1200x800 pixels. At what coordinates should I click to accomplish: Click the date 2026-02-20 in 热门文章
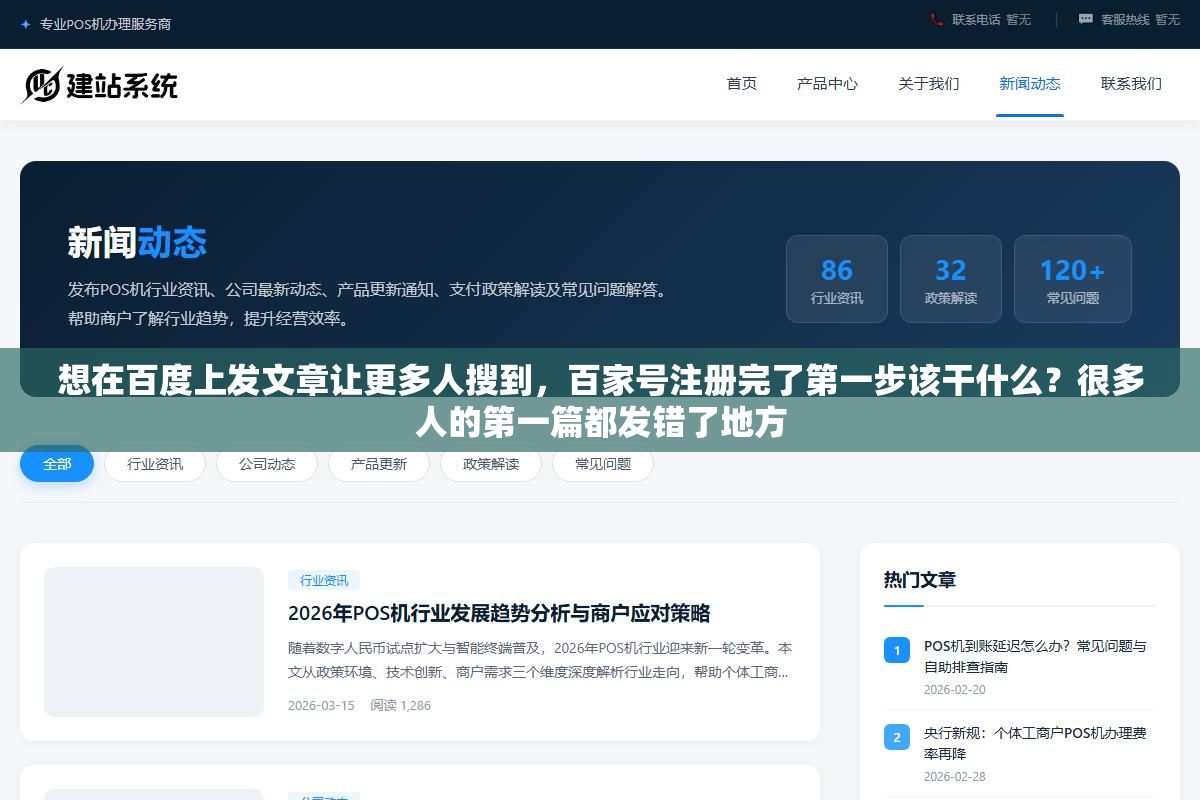point(955,690)
